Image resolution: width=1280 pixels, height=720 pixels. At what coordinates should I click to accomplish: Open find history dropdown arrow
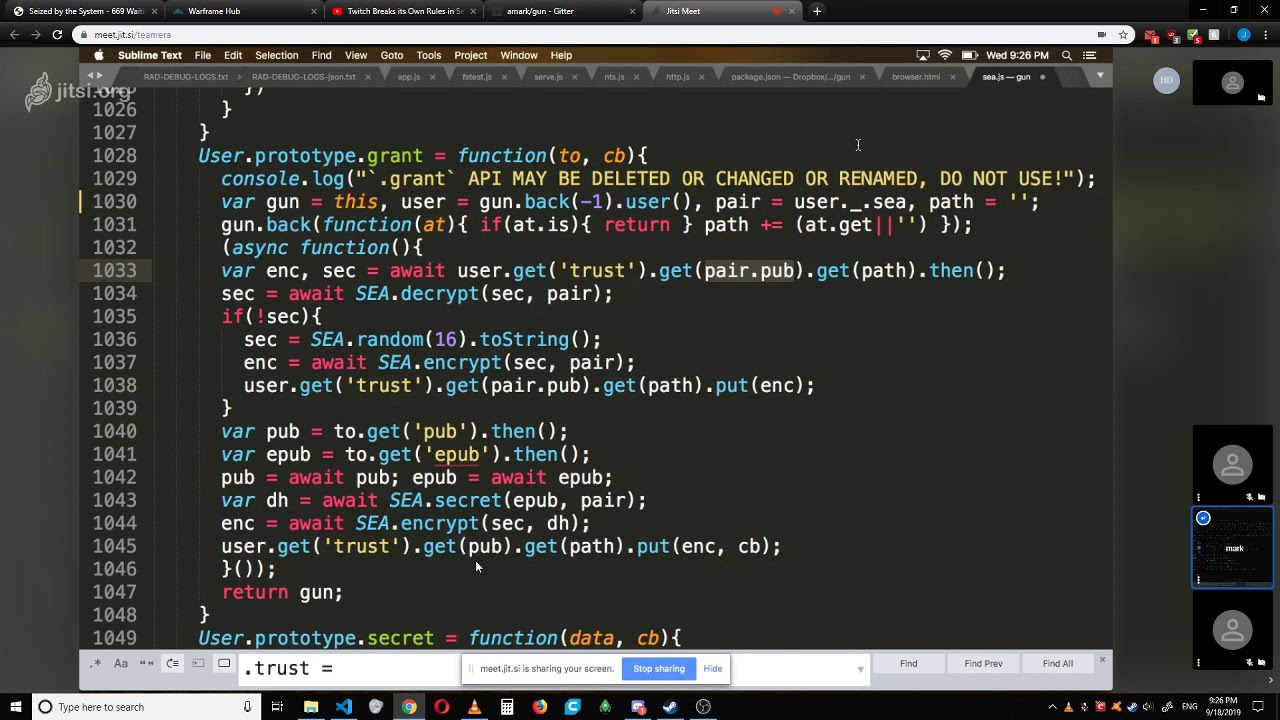coord(860,669)
